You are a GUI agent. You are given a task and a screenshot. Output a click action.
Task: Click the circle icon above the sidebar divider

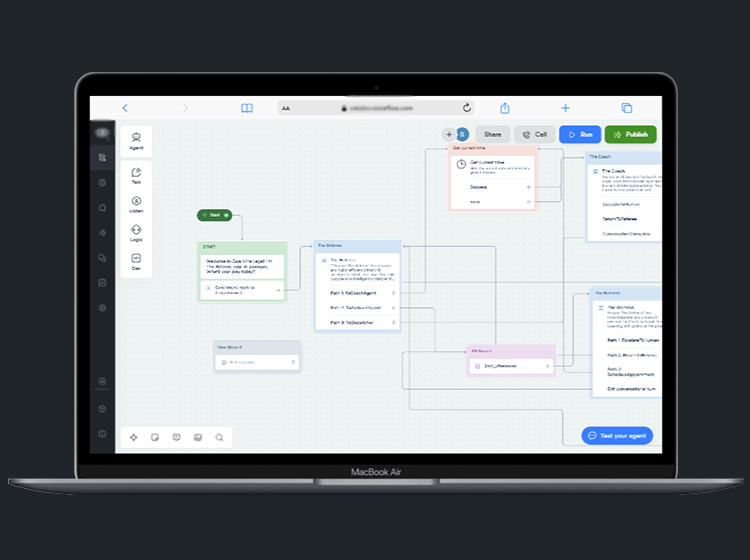(102, 381)
